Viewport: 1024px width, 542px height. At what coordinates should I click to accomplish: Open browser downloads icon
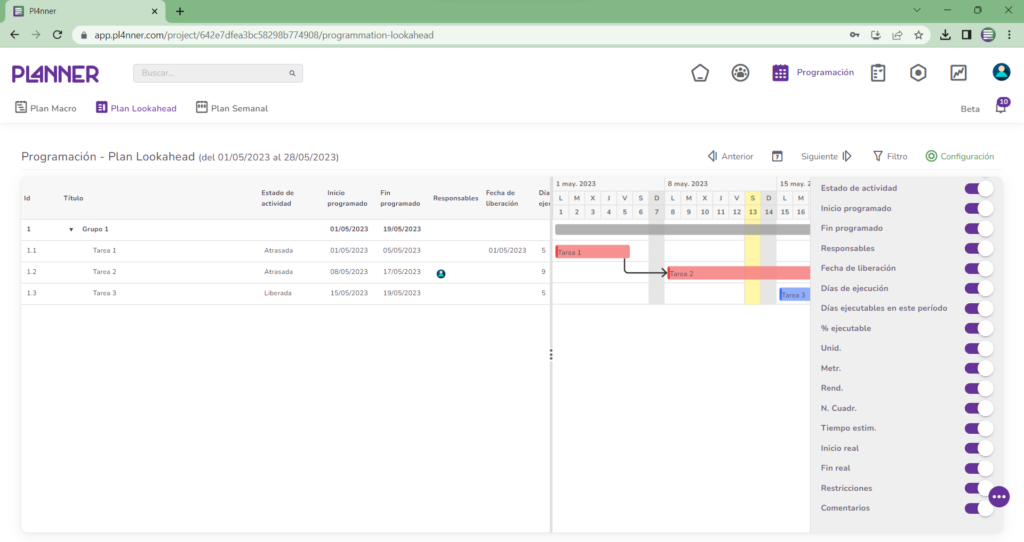click(945, 35)
